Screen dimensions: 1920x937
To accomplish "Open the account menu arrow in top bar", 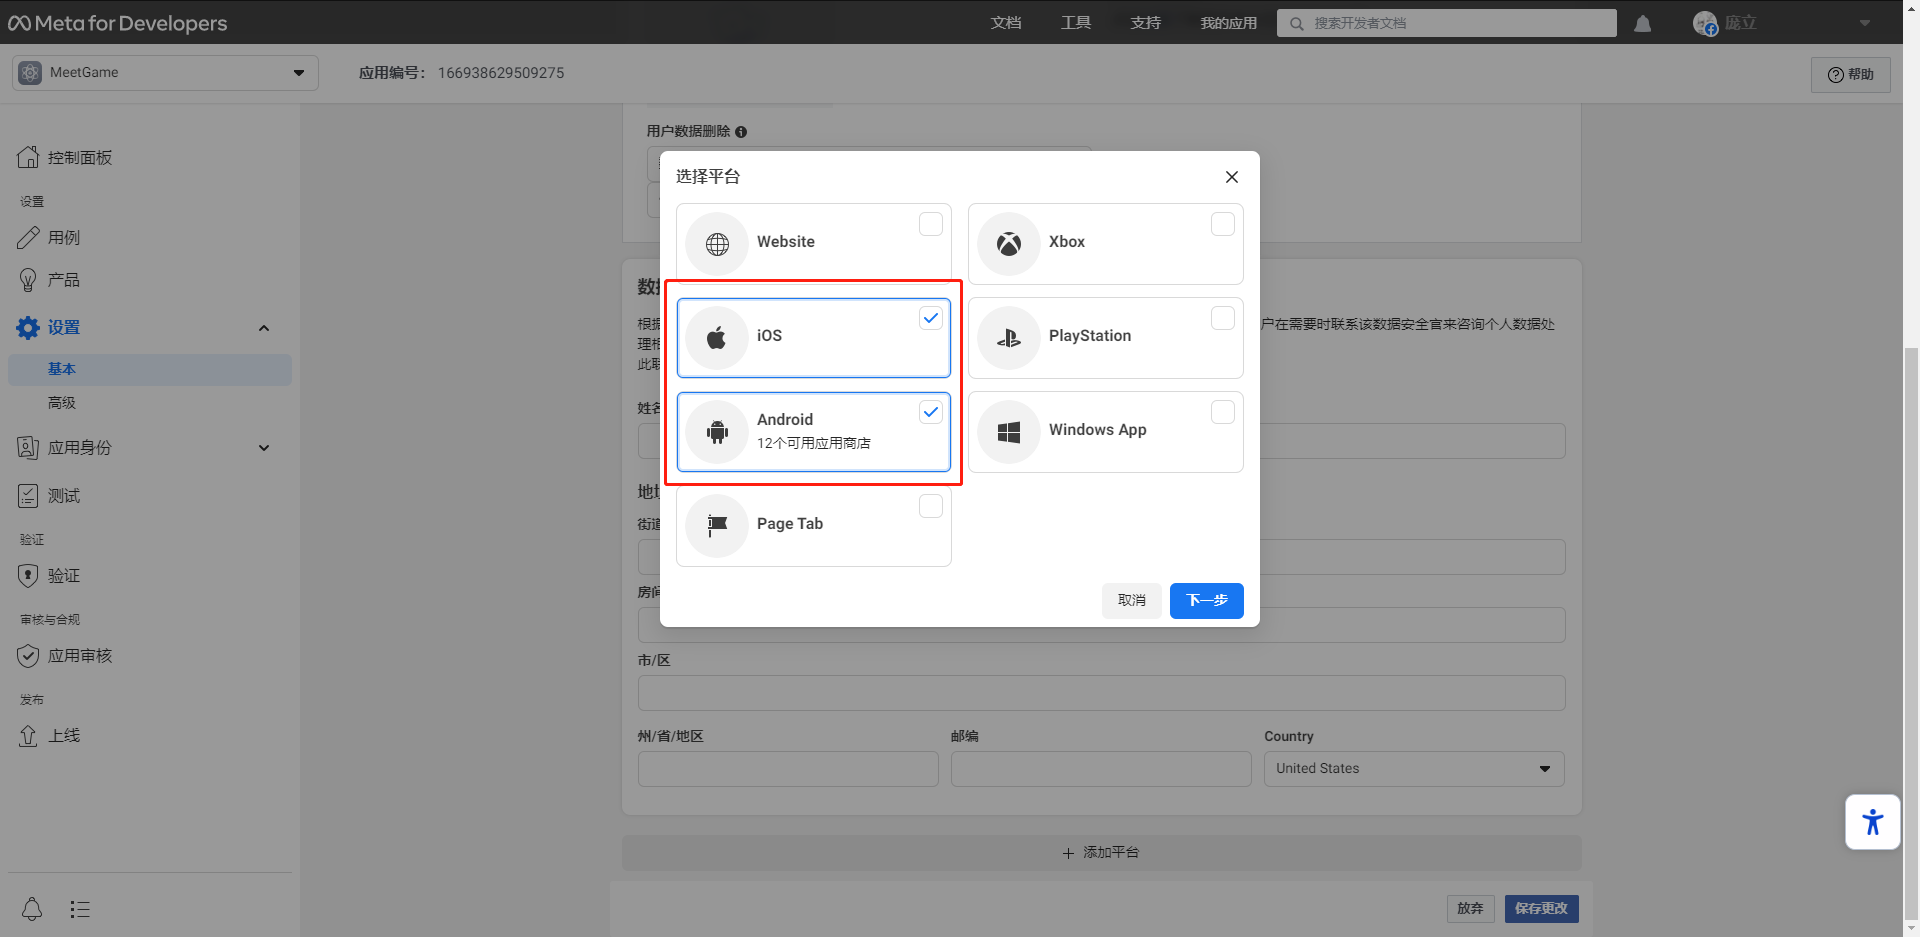I will [x=1865, y=23].
